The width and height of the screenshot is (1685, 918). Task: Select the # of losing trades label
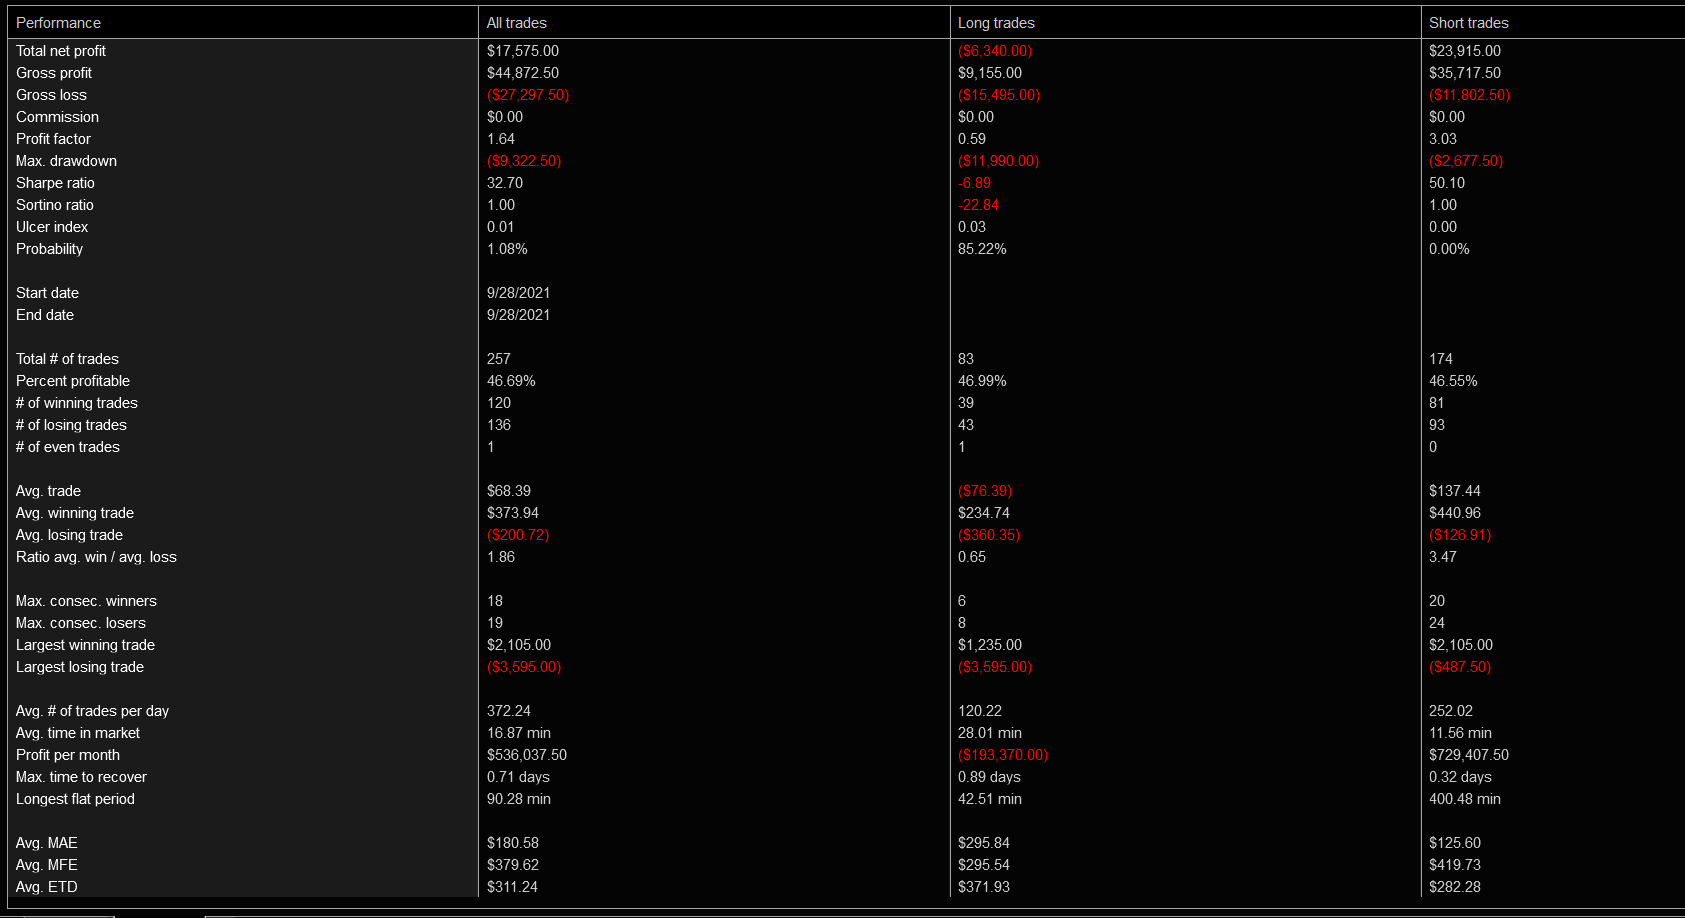point(71,425)
